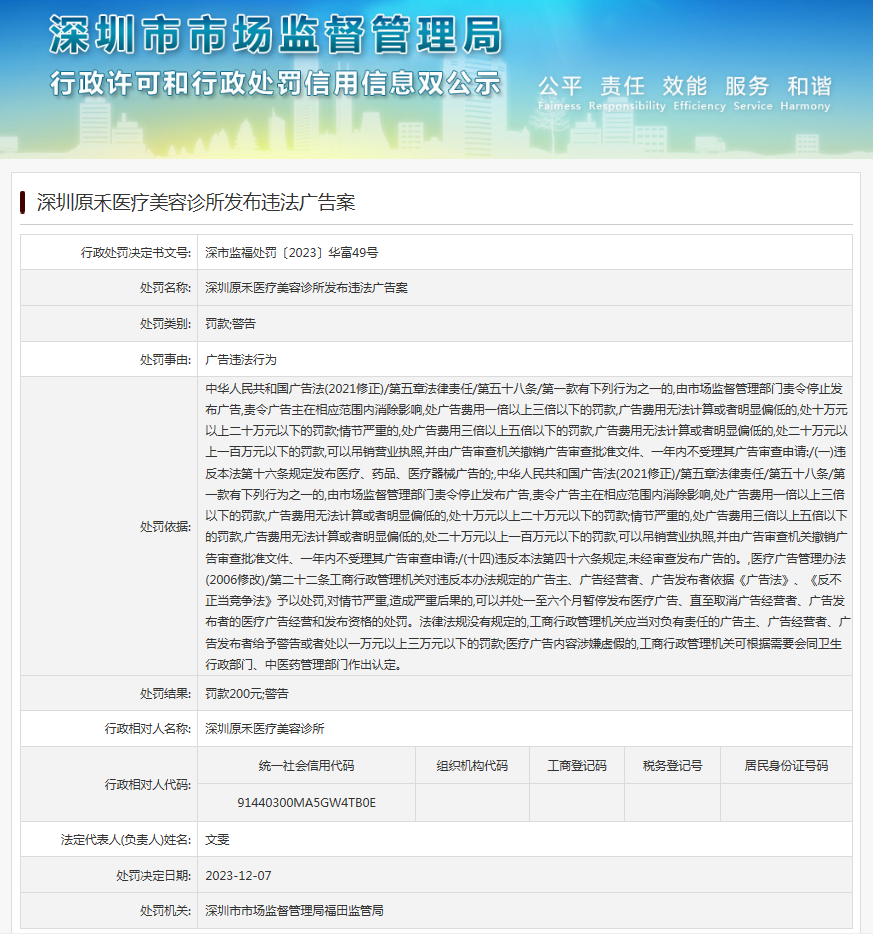Click the 工商登记码 column header
Image resolution: width=873 pixels, height=934 pixels.
tap(577, 765)
